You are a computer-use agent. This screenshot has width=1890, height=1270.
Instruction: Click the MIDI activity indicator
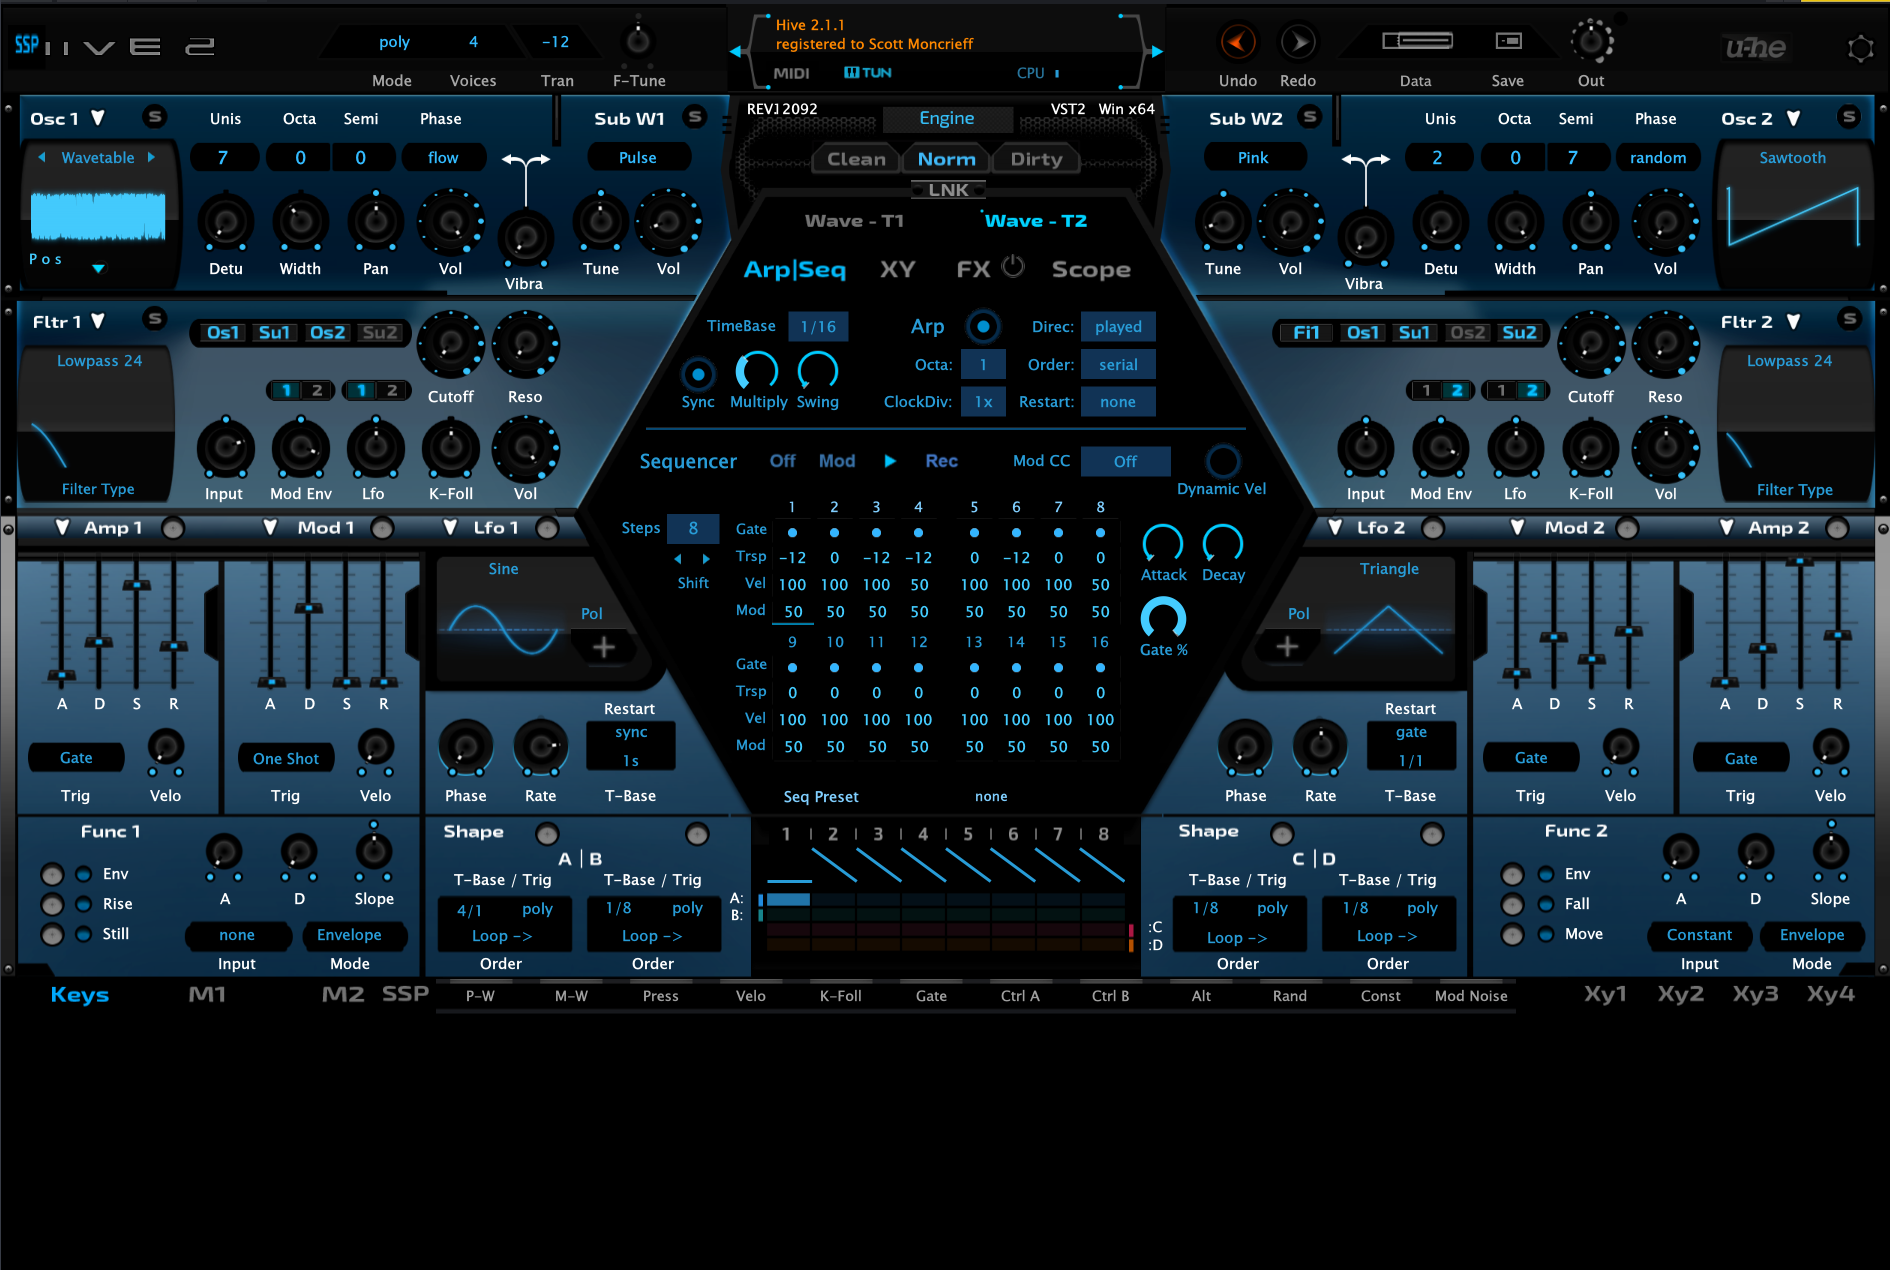pos(791,73)
